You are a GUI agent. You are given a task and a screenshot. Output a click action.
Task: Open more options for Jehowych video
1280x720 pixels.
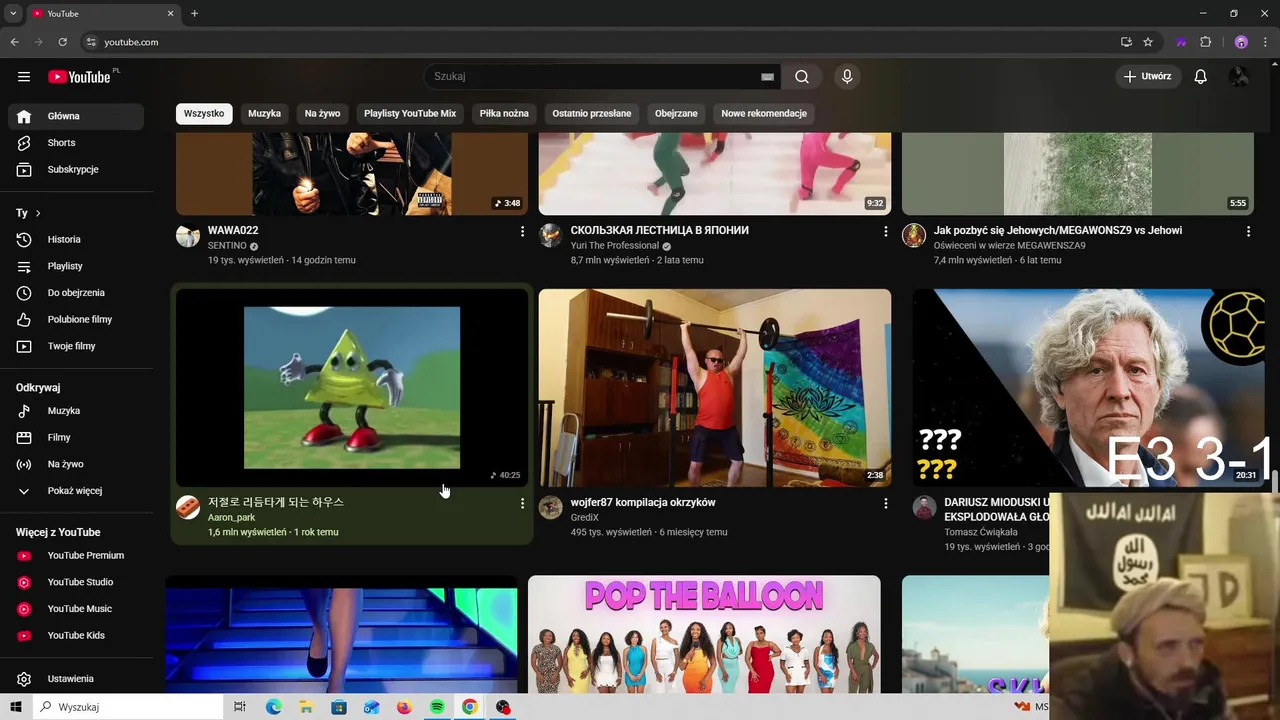tap(1248, 231)
